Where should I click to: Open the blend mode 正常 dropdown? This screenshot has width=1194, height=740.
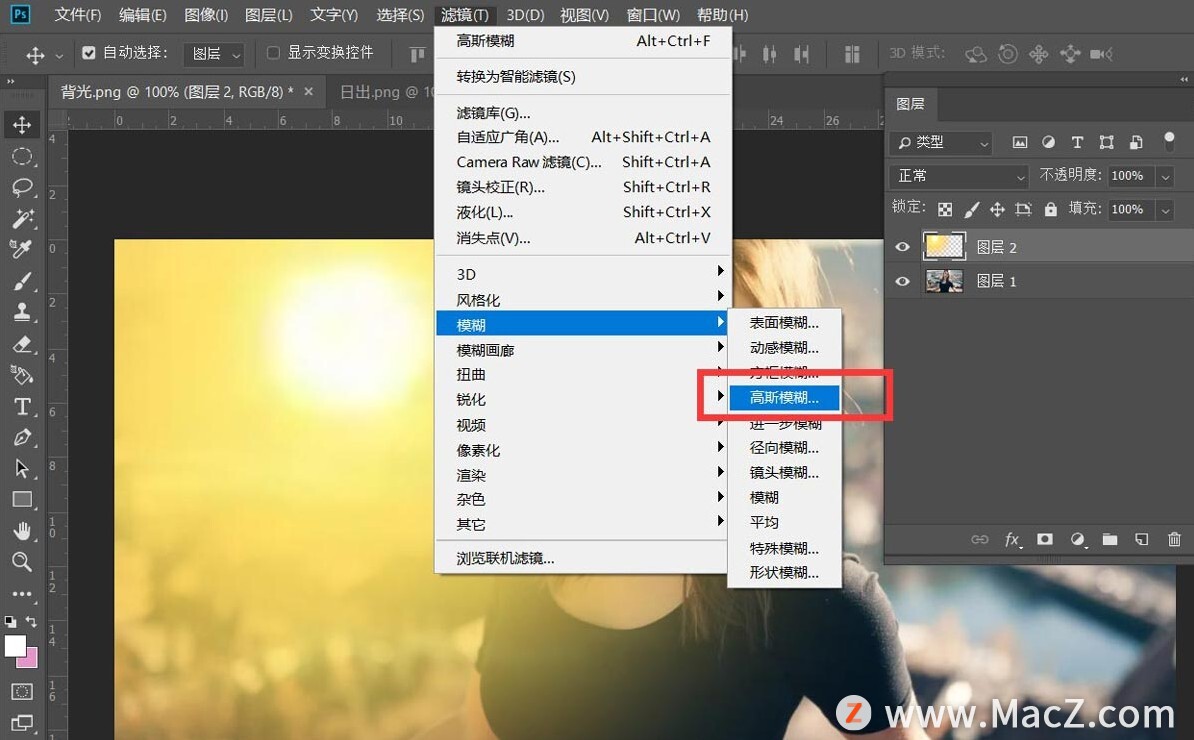[959, 176]
